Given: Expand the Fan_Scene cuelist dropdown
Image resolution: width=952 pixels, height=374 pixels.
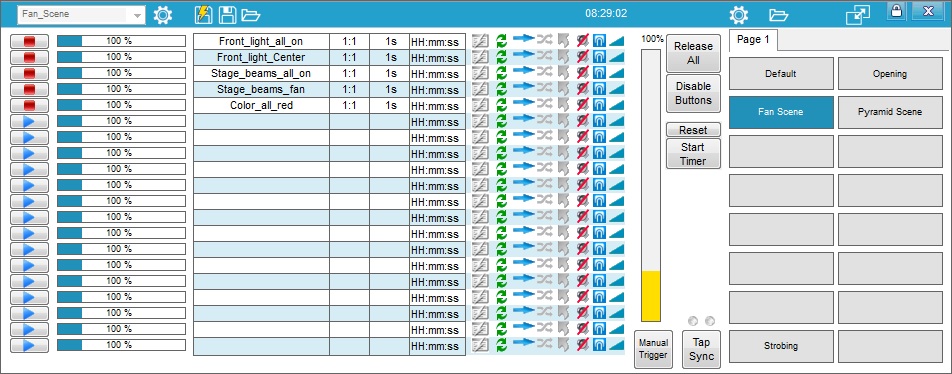Looking at the screenshot, I should tap(138, 15).
